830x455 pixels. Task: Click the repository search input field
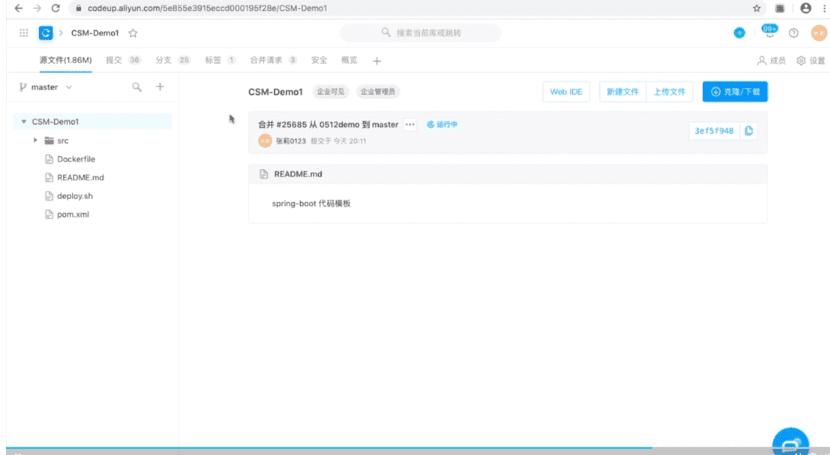tap(421, 33)
